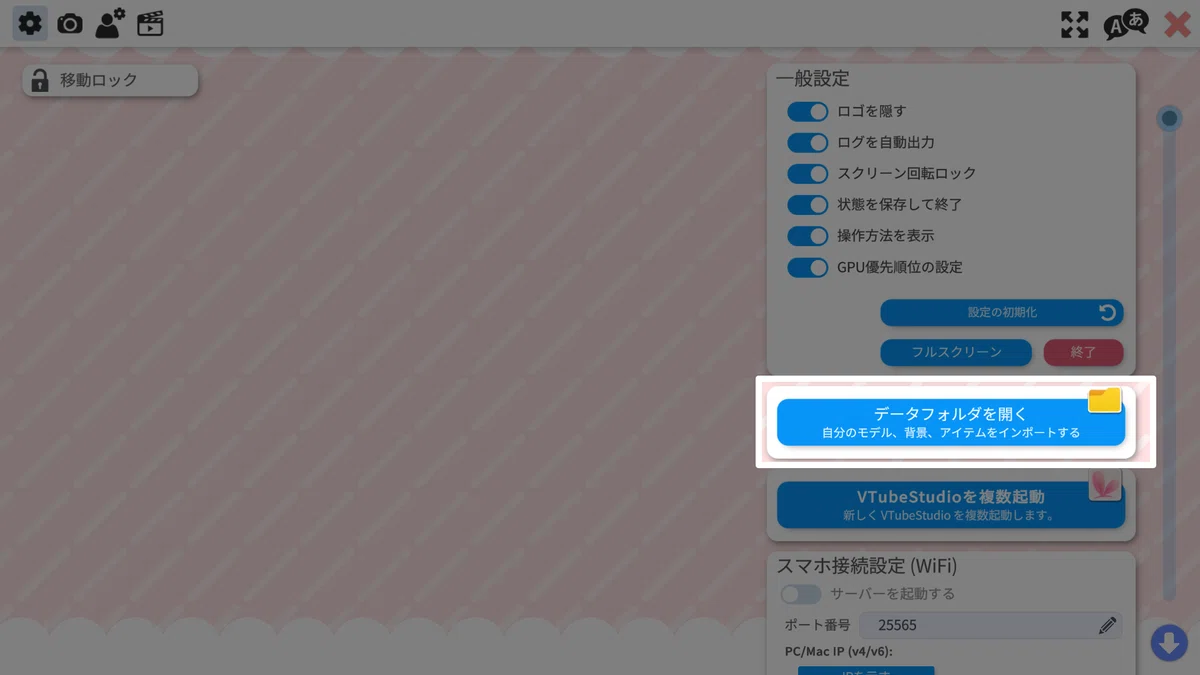Toggle スクリーン回転ロック switch
1200x675 pixels.
pos(808,173)
